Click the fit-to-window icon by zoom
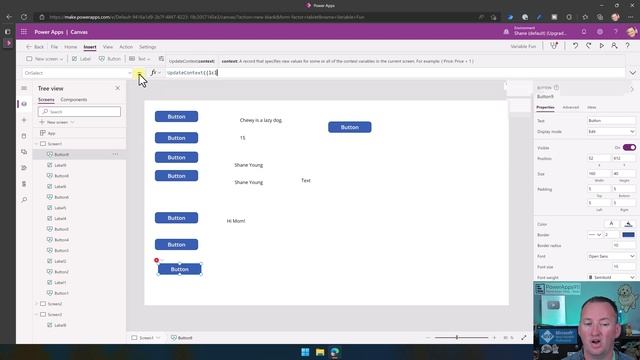Viewport: 640px width, 360px height. (x=524, y=338)
